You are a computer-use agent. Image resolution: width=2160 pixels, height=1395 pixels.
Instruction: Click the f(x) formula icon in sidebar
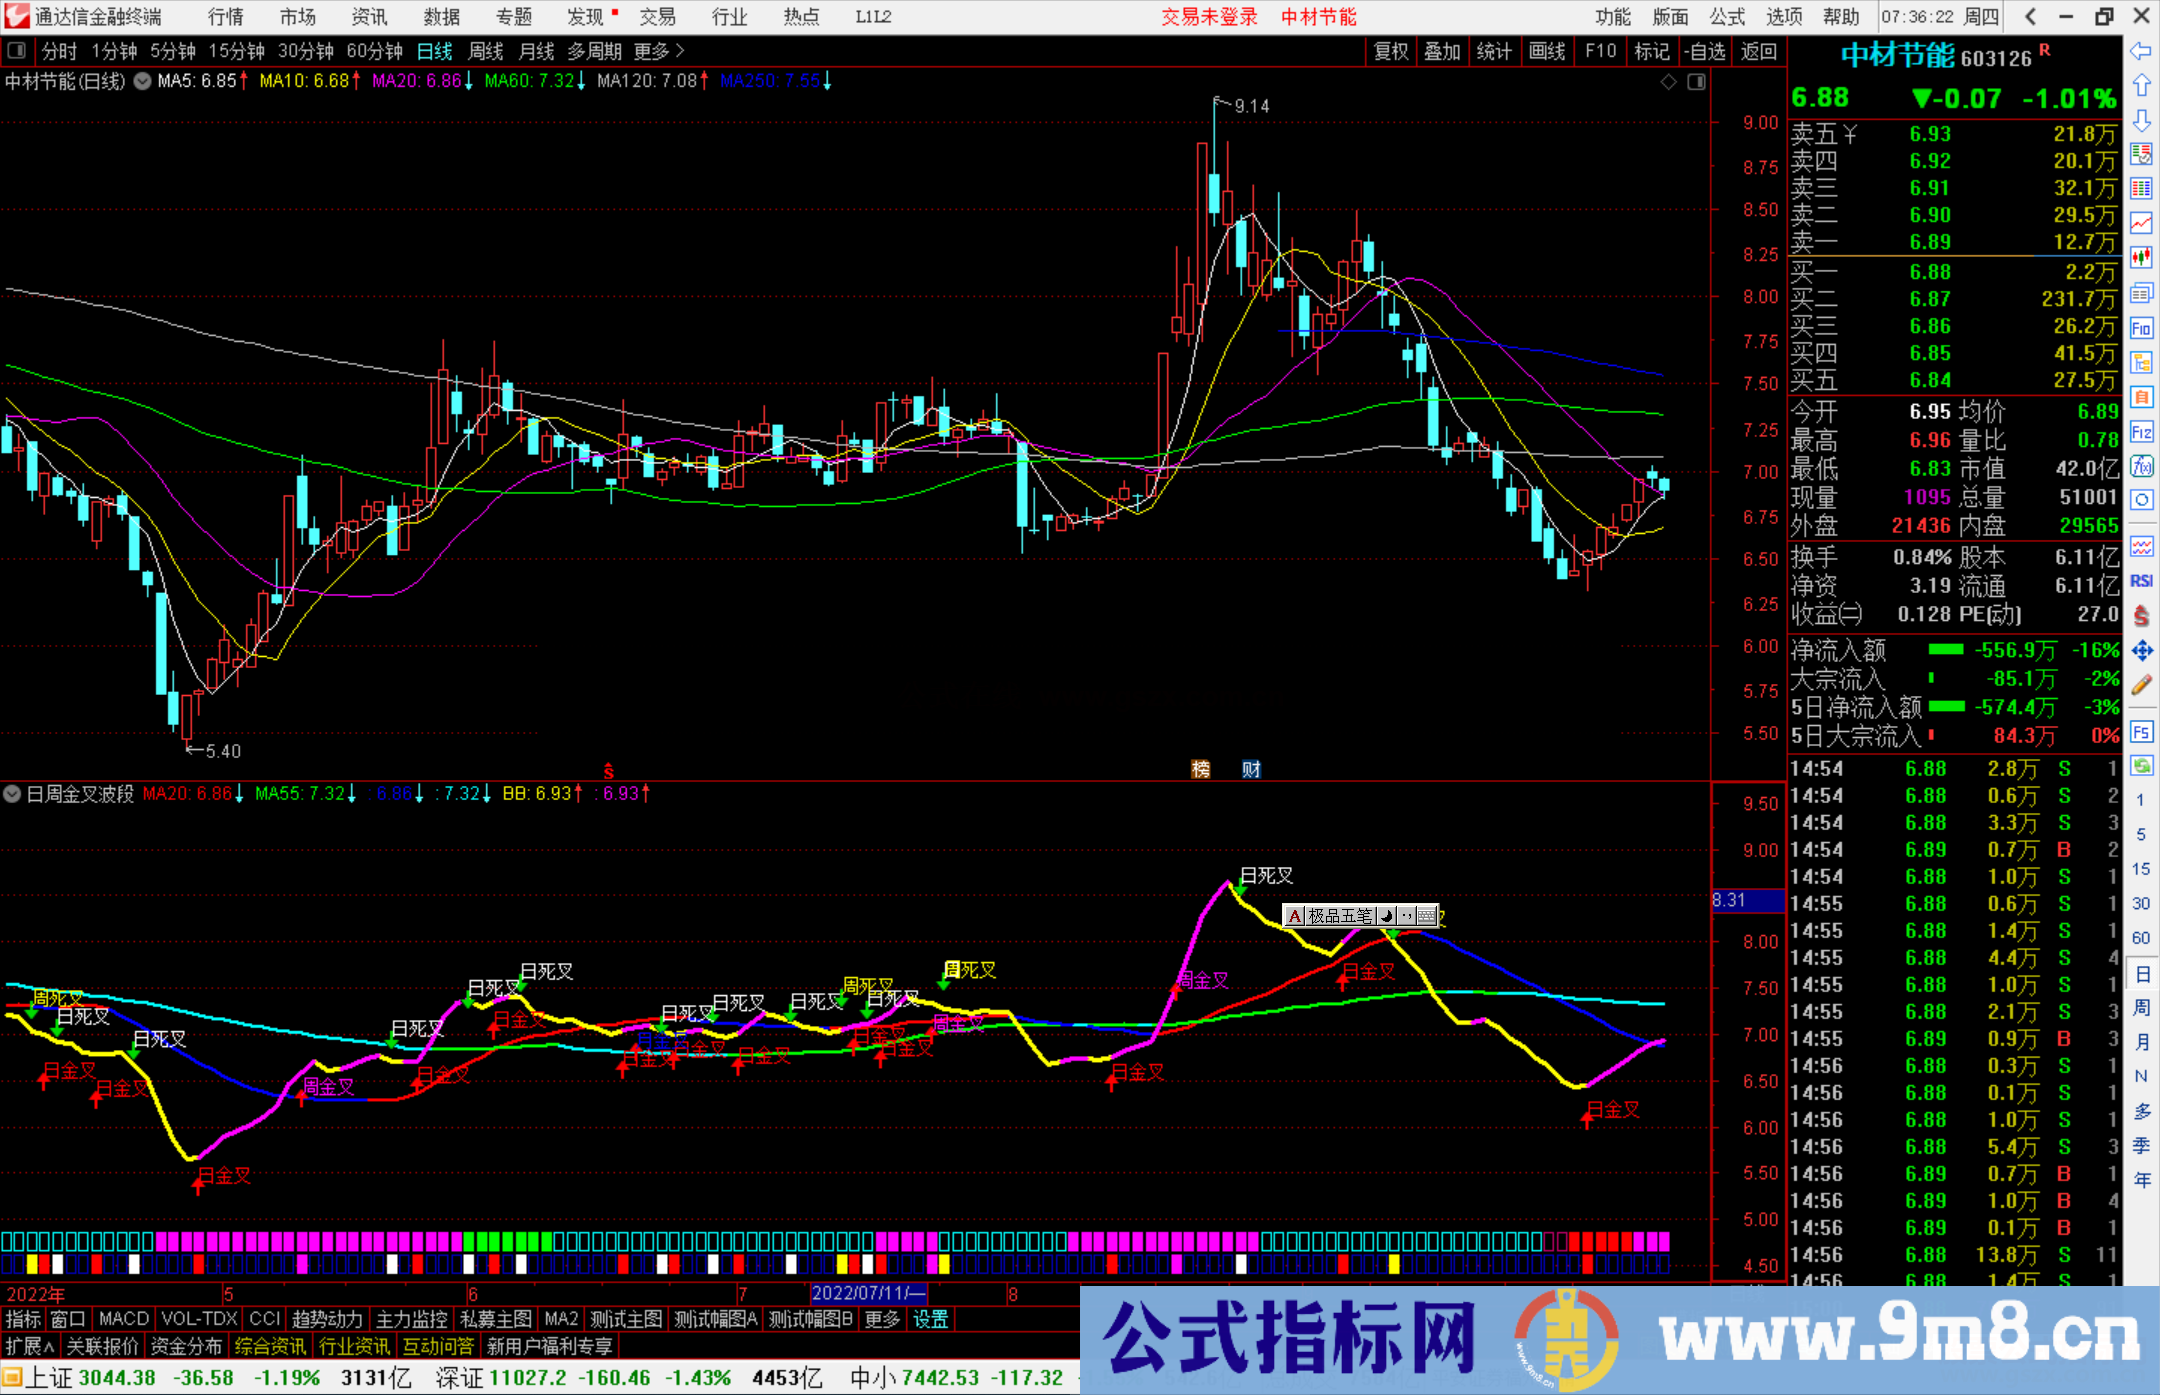[x=2141, y=466]
